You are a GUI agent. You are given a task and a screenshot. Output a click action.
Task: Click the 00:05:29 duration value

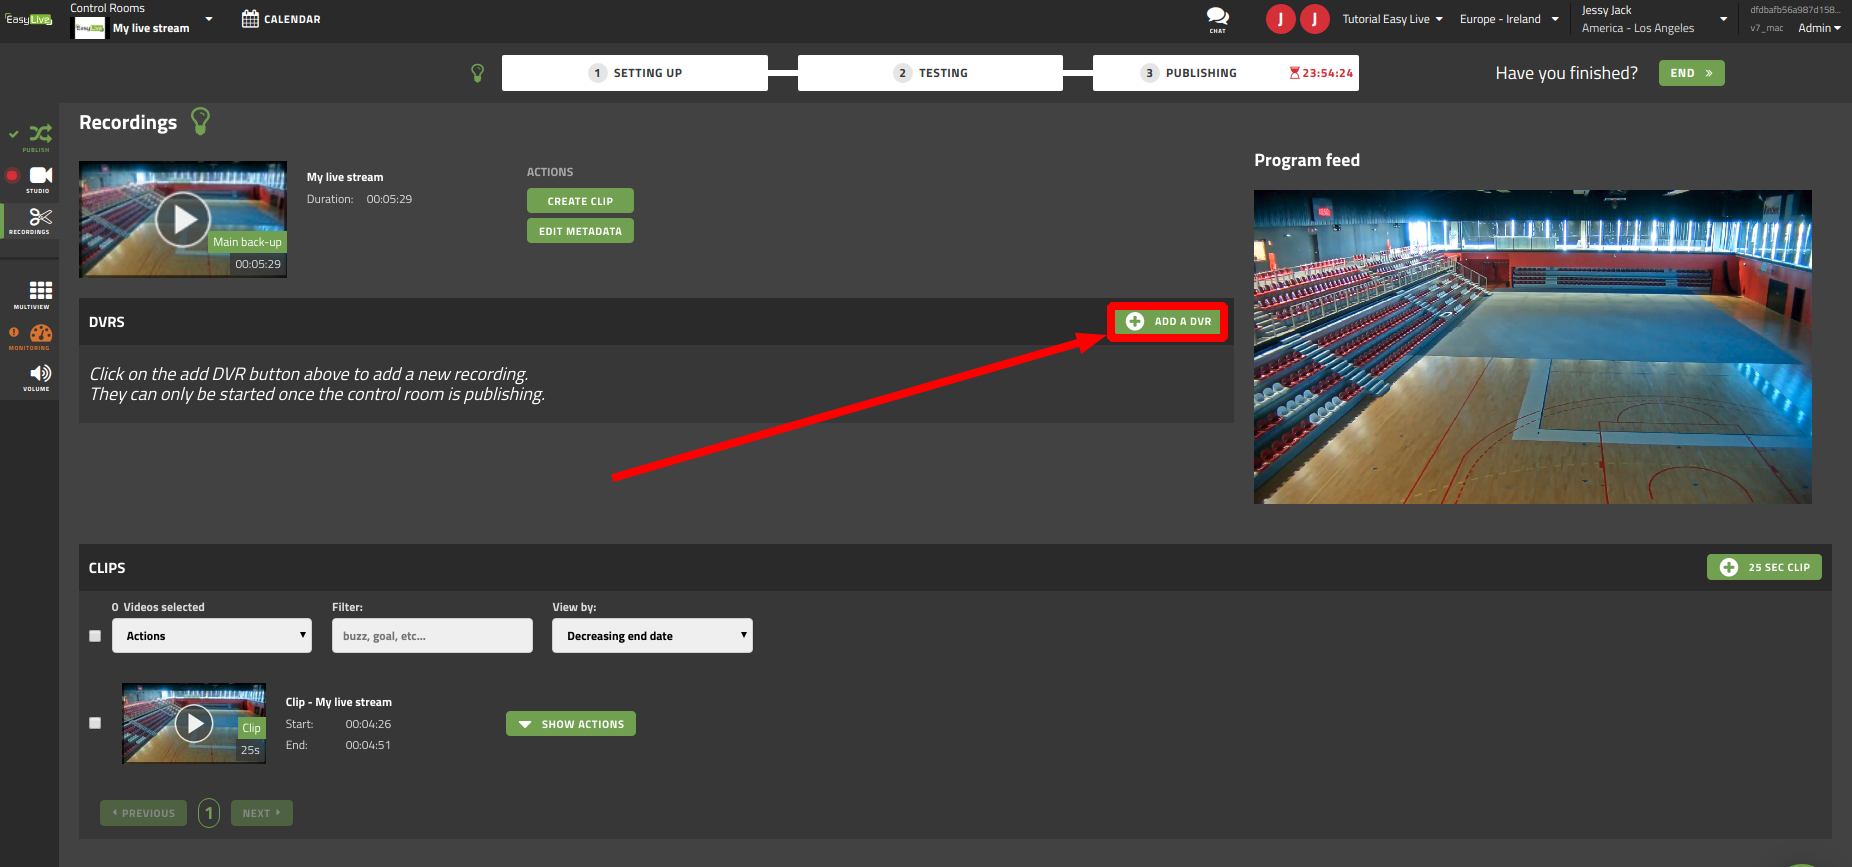pos(389,199)
